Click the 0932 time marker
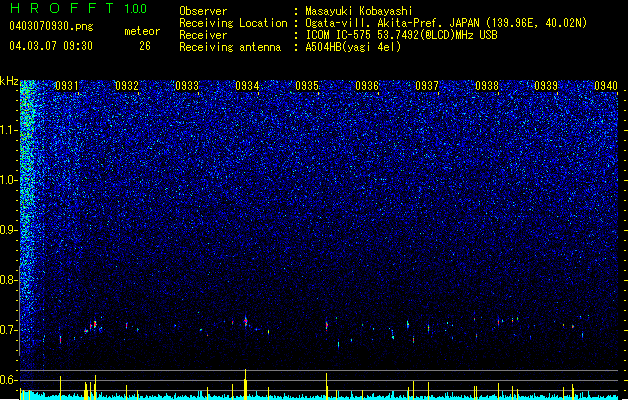Screen dimensions: 629x400 point(127,86)
